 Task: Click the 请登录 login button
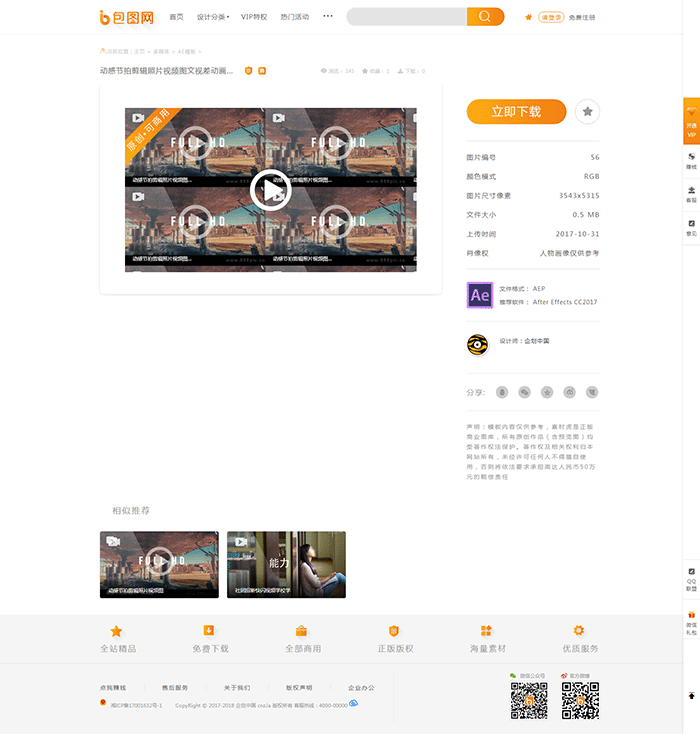[x=551, y=17]
